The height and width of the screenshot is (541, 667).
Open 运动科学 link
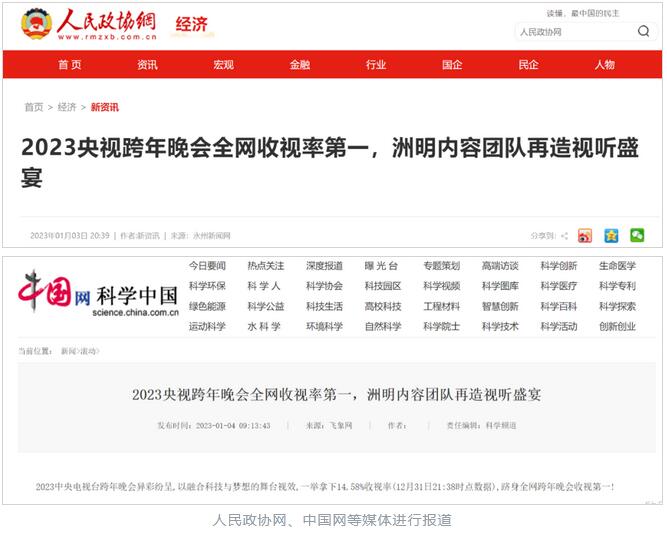tap(207, 326)
